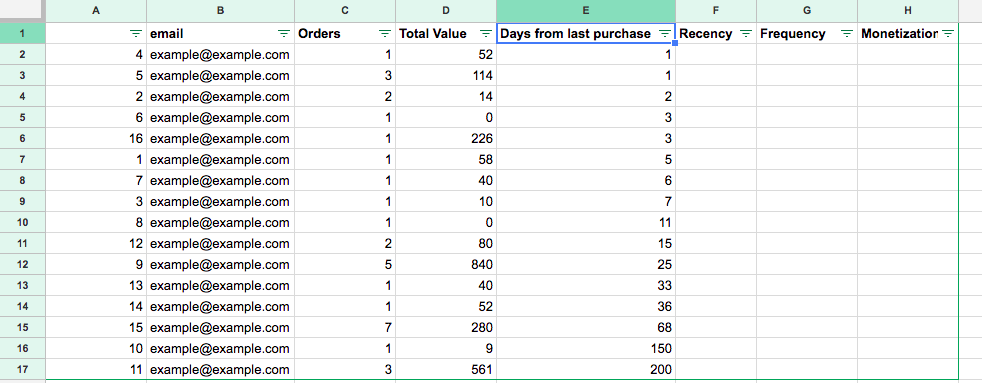Grab the fill handle on cell E1
The width and height of the screenshot is (982, 383).
pos(675,44)
